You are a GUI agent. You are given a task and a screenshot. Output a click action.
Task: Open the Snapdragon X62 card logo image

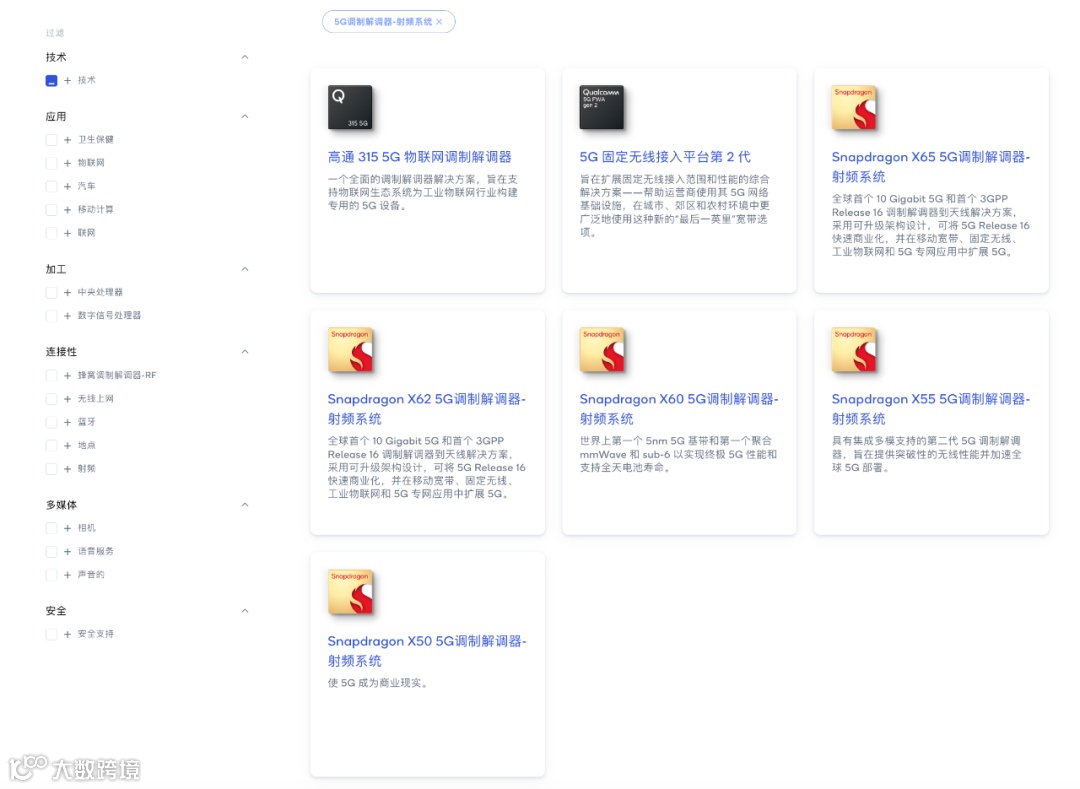[x=350, y=350]
